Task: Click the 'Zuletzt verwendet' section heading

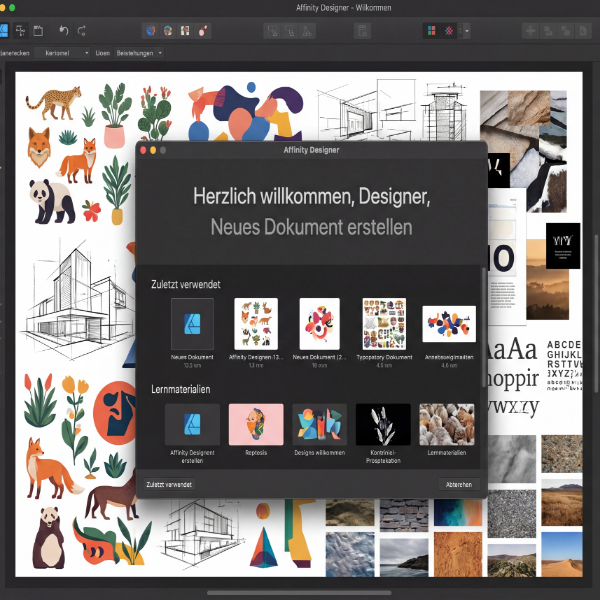Action: [186, 284]
